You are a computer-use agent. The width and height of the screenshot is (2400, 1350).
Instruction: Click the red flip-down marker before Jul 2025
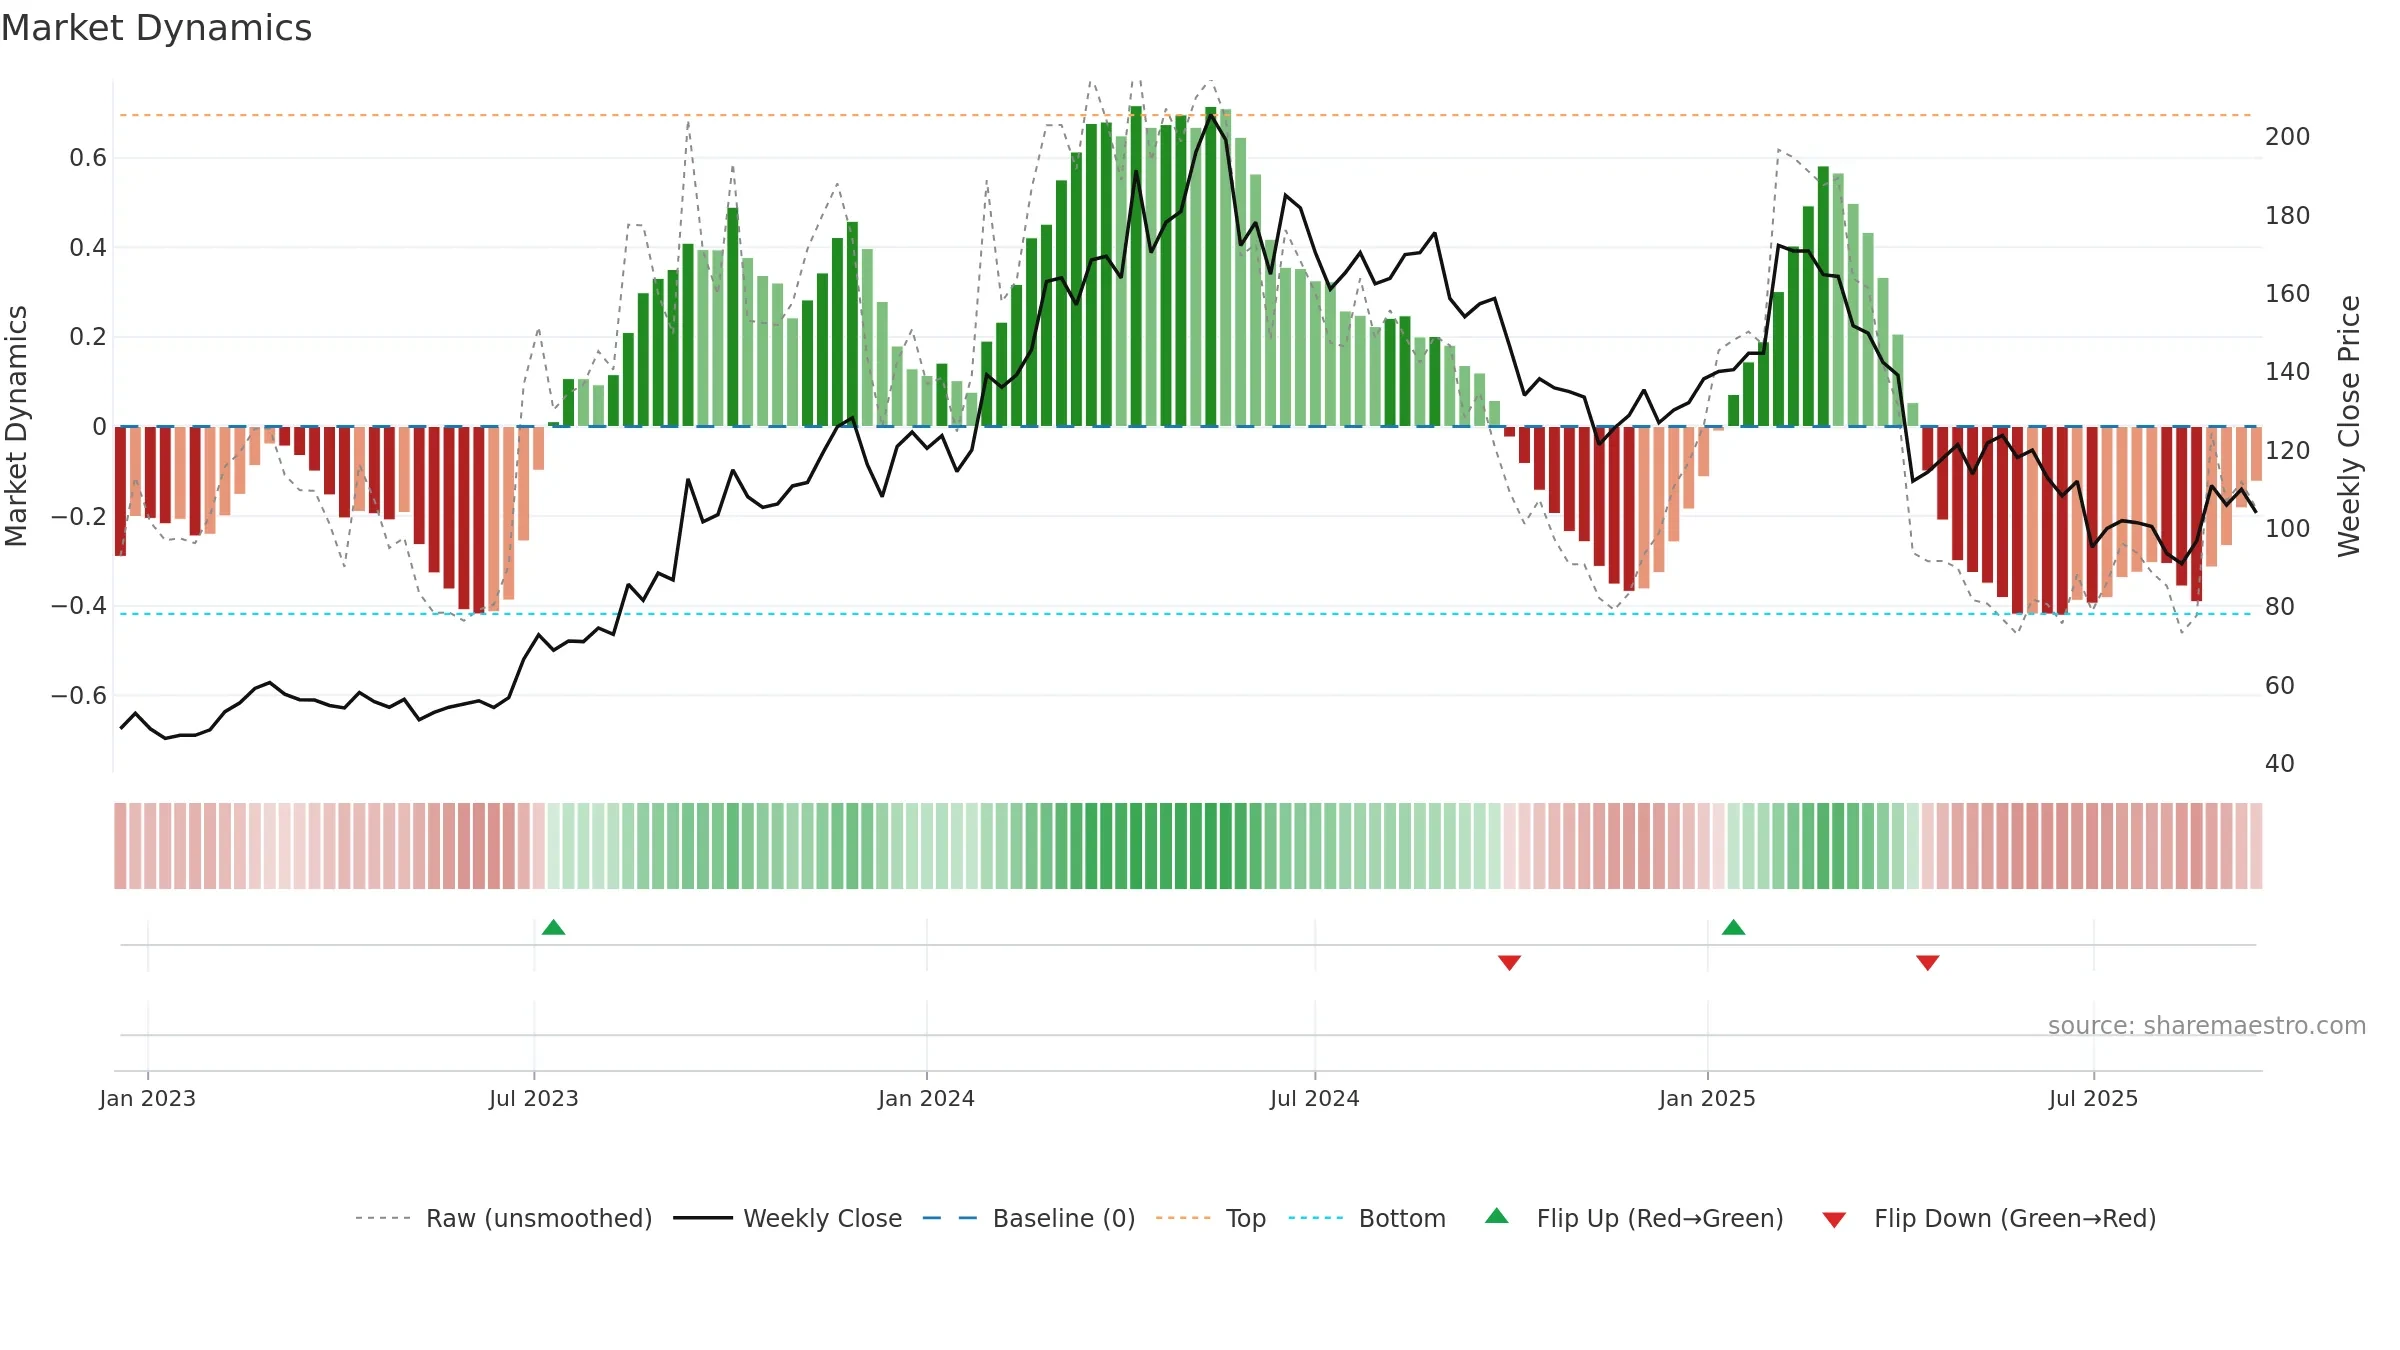click(x=1928, y=962)
